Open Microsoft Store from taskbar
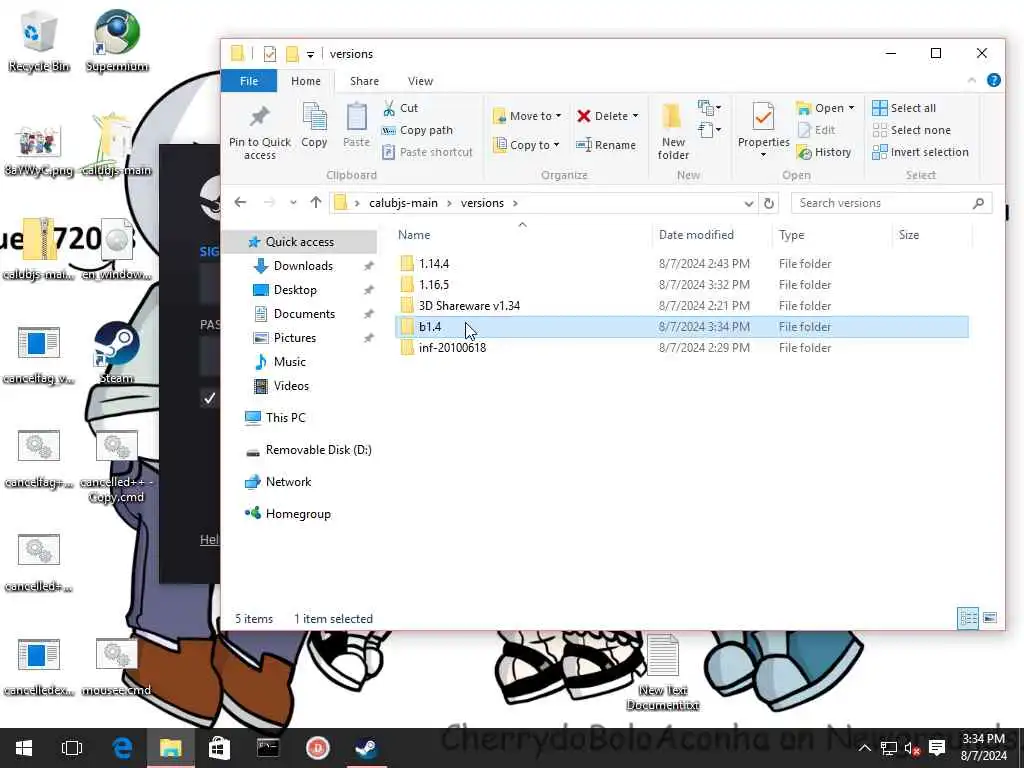Screen dimensions: 1024x768 coord(219,748)
